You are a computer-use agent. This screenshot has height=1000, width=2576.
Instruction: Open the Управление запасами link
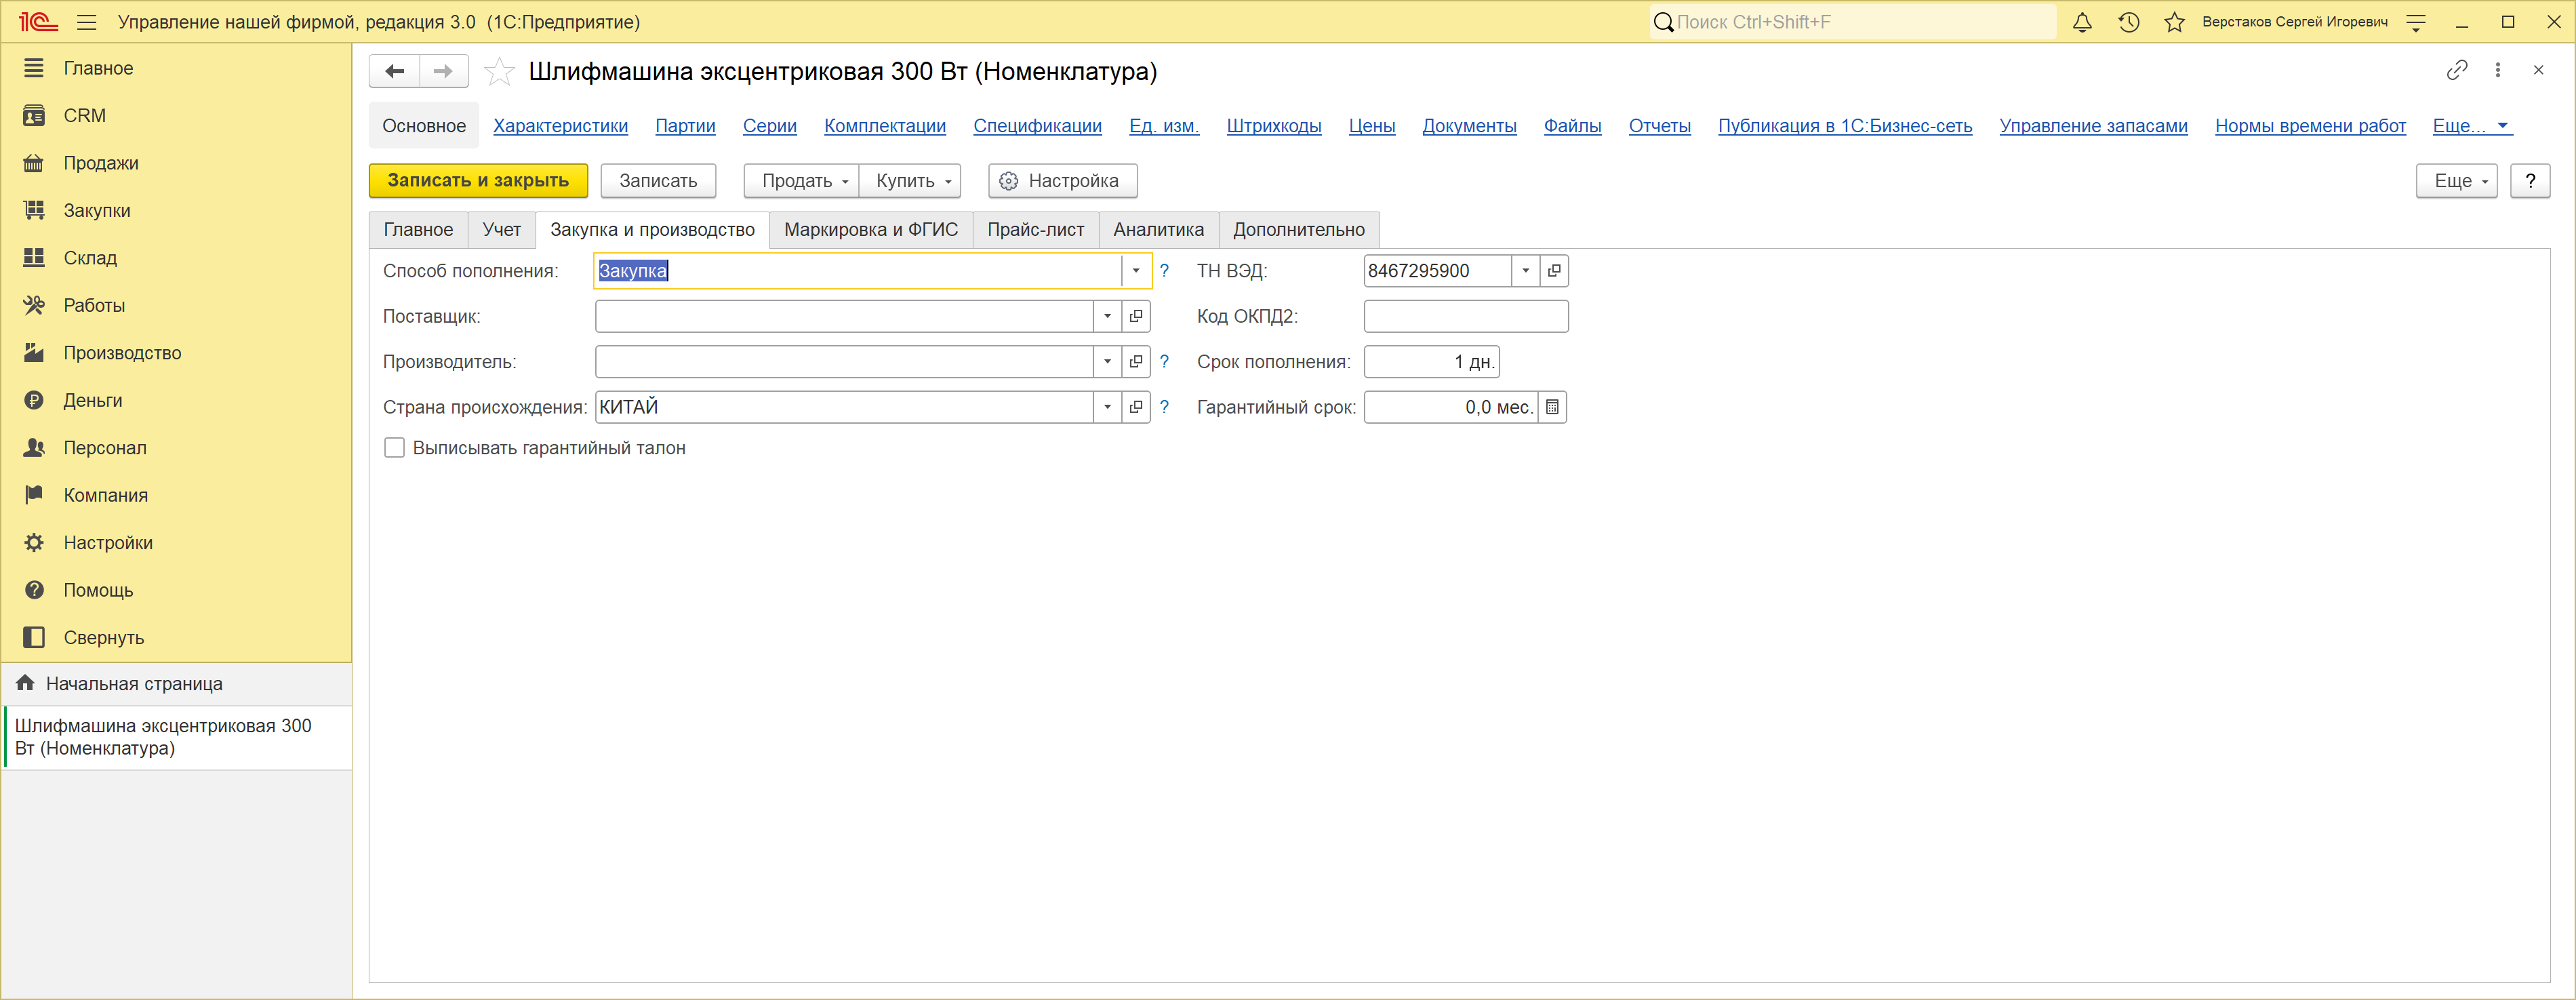[2093, 126]
